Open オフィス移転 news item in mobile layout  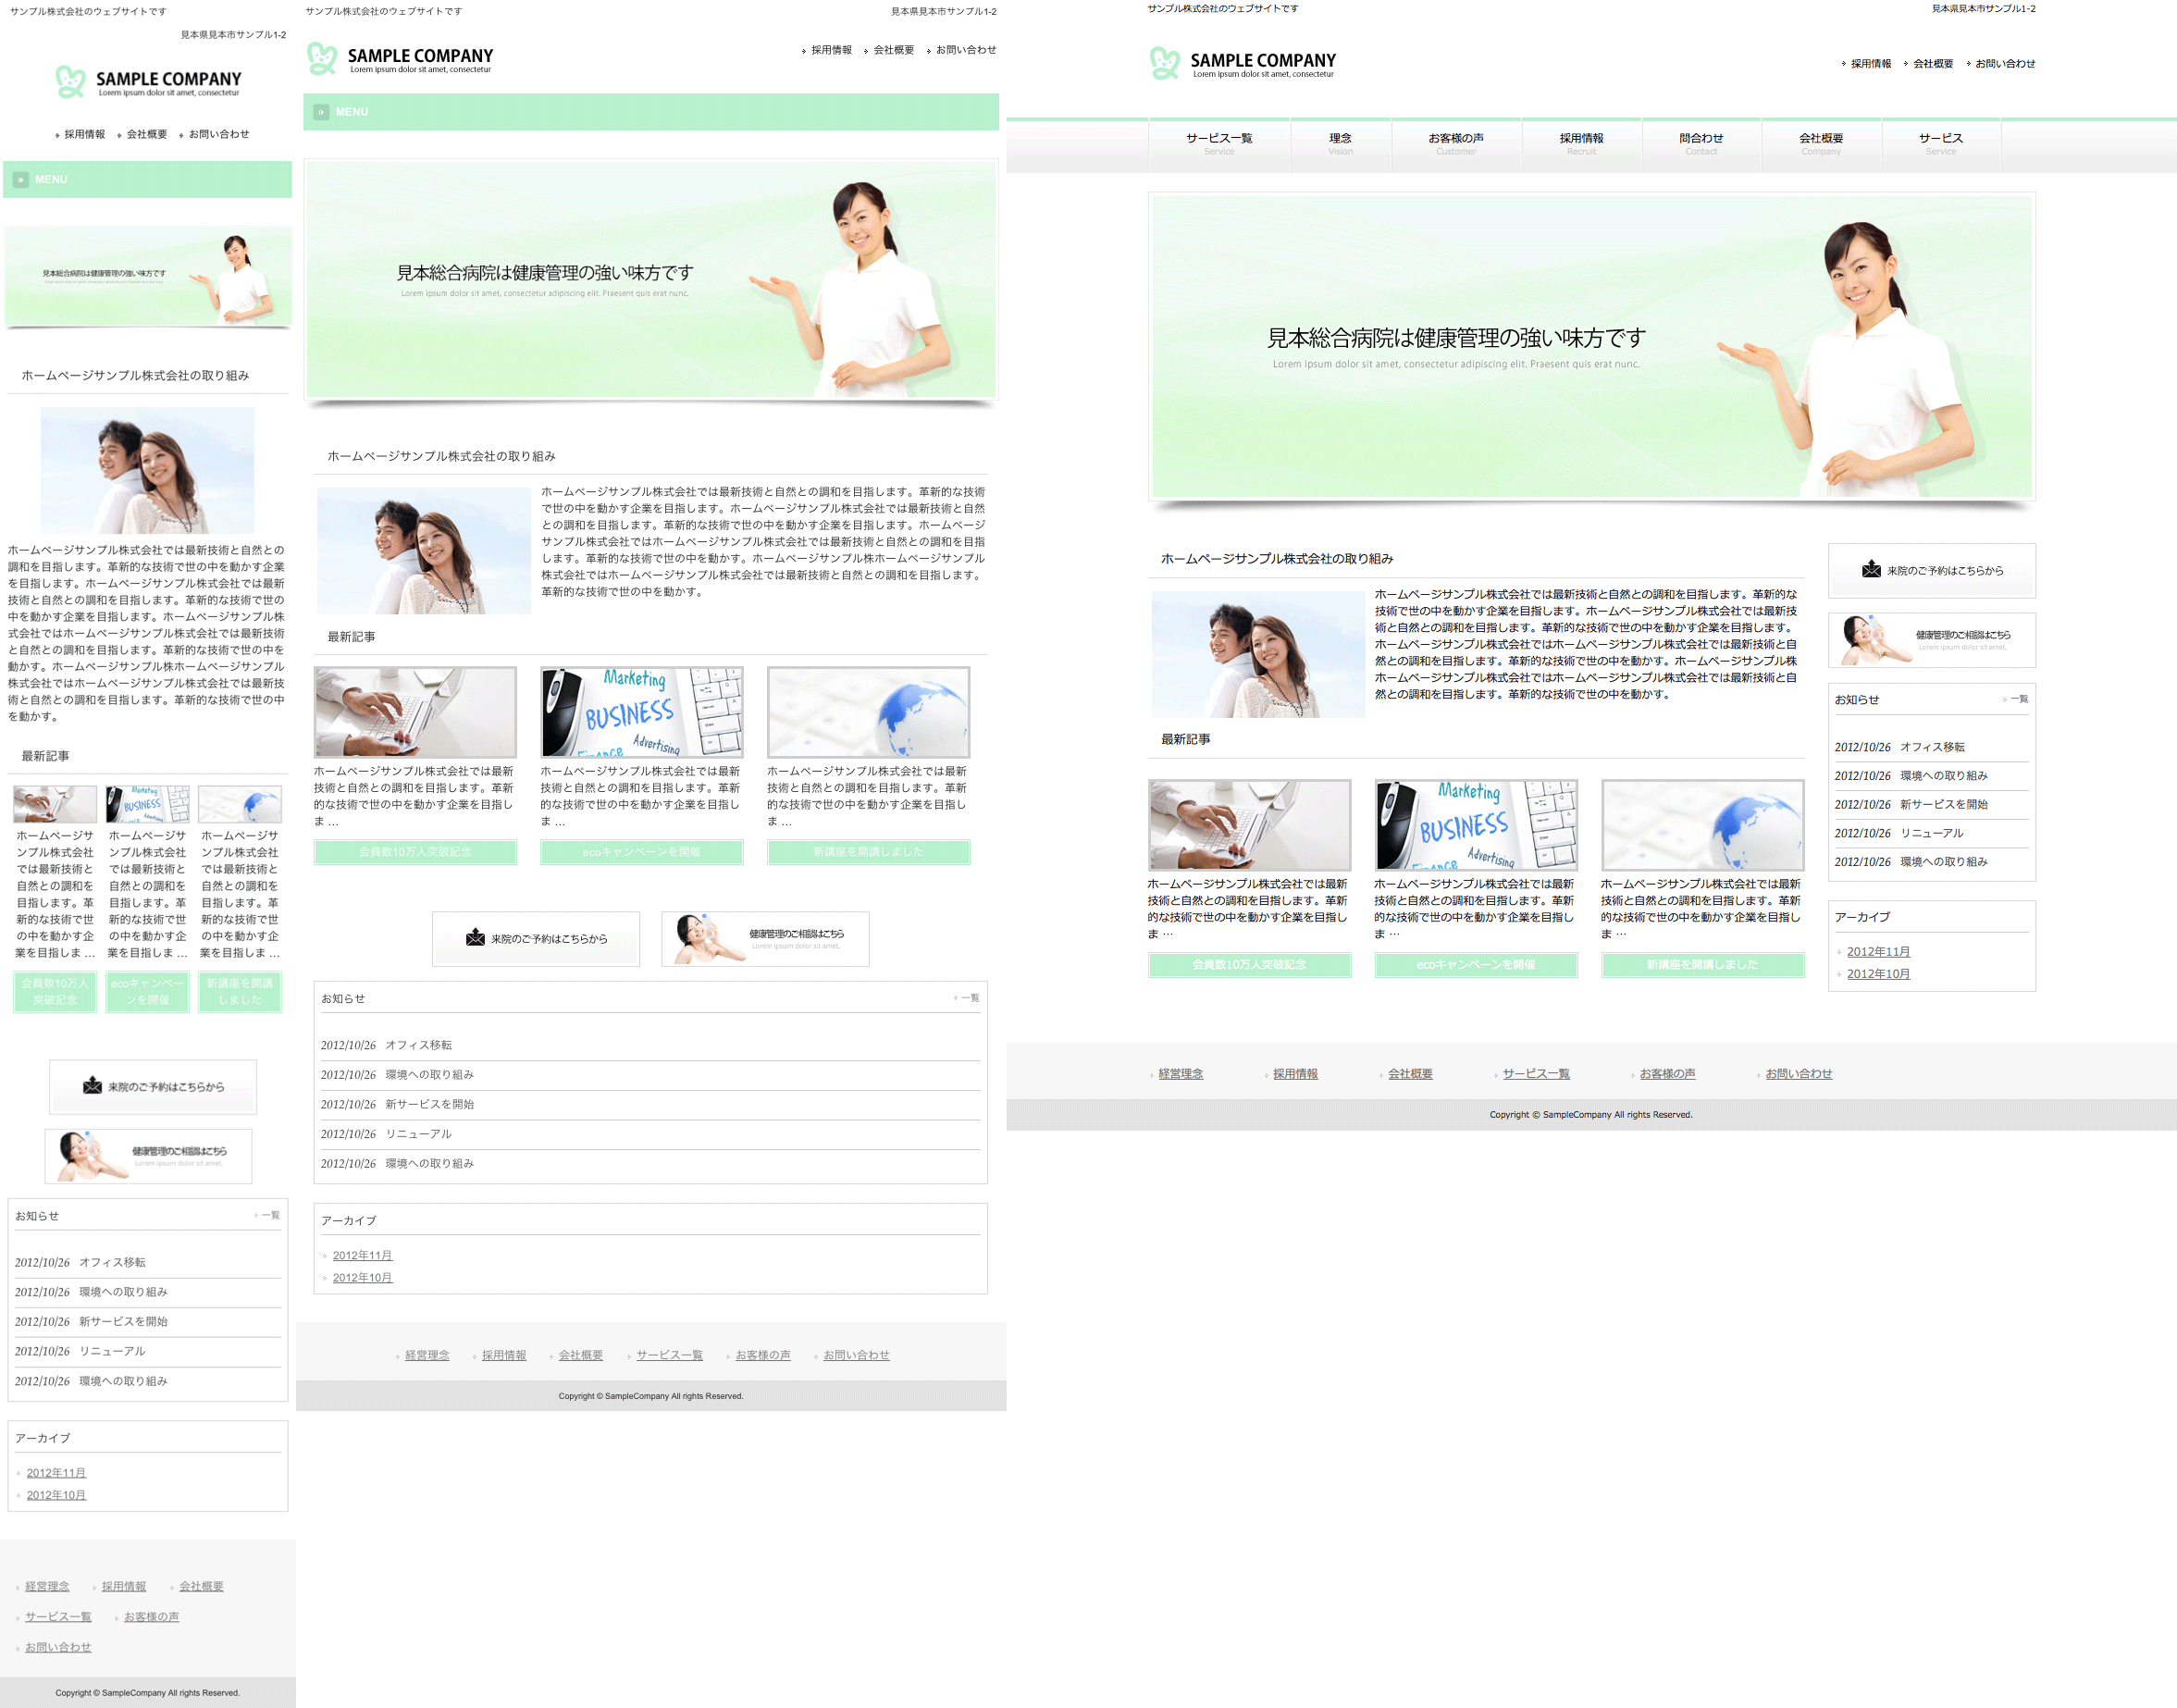click(112, 1263)
